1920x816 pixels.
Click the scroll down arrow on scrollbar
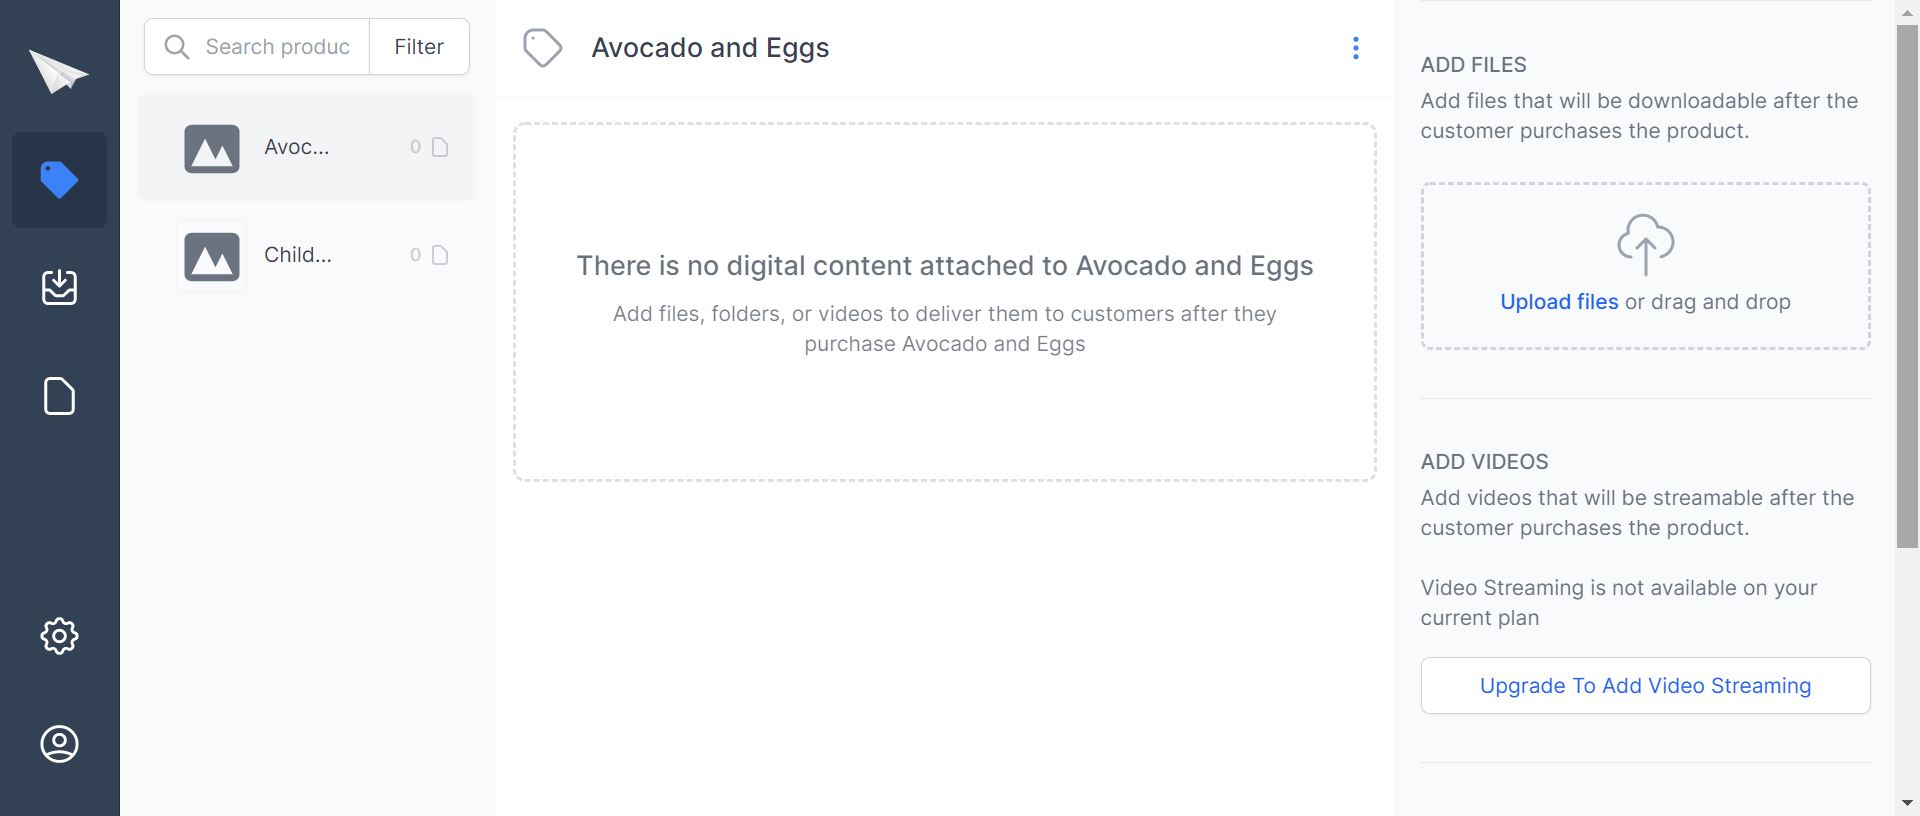click(x=1907, y=803)
